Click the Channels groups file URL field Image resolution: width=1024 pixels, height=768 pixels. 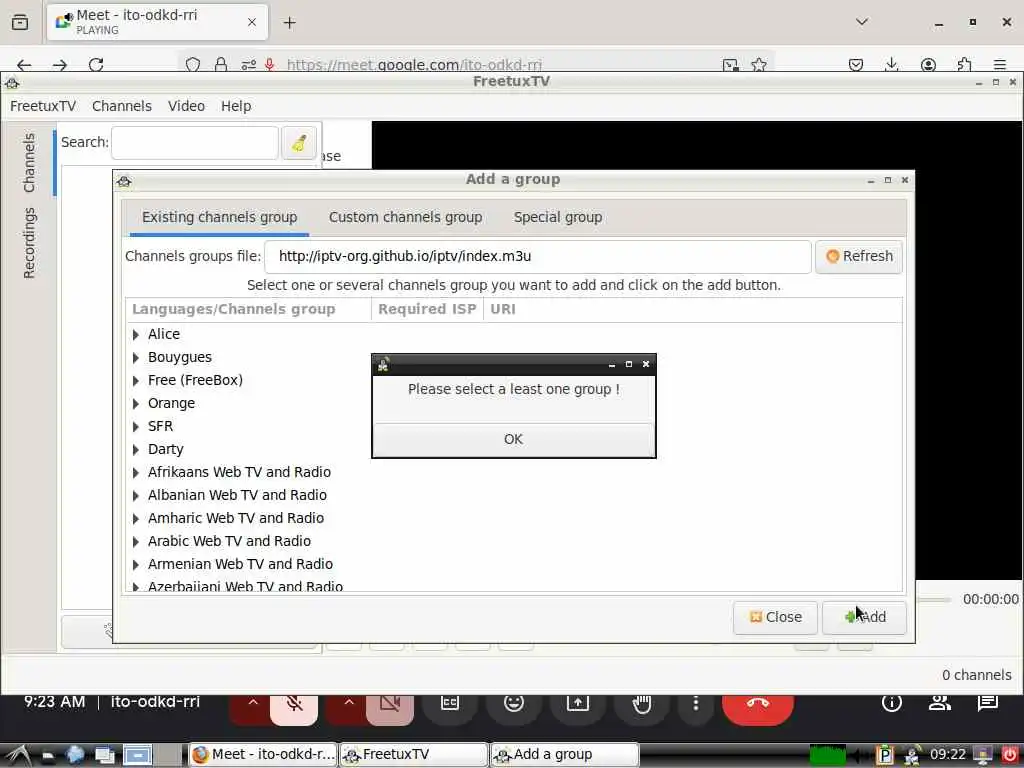pos(537,256)
